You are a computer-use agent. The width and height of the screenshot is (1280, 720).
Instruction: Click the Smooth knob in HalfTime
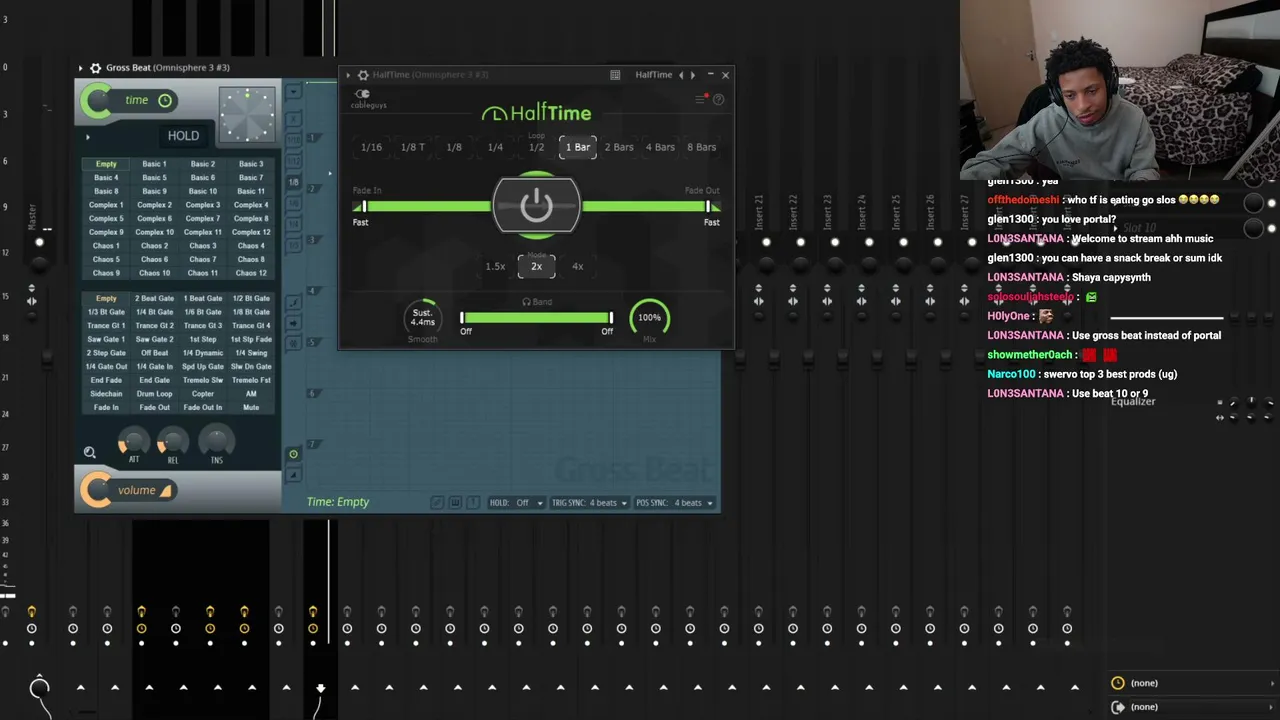point(422,318)
